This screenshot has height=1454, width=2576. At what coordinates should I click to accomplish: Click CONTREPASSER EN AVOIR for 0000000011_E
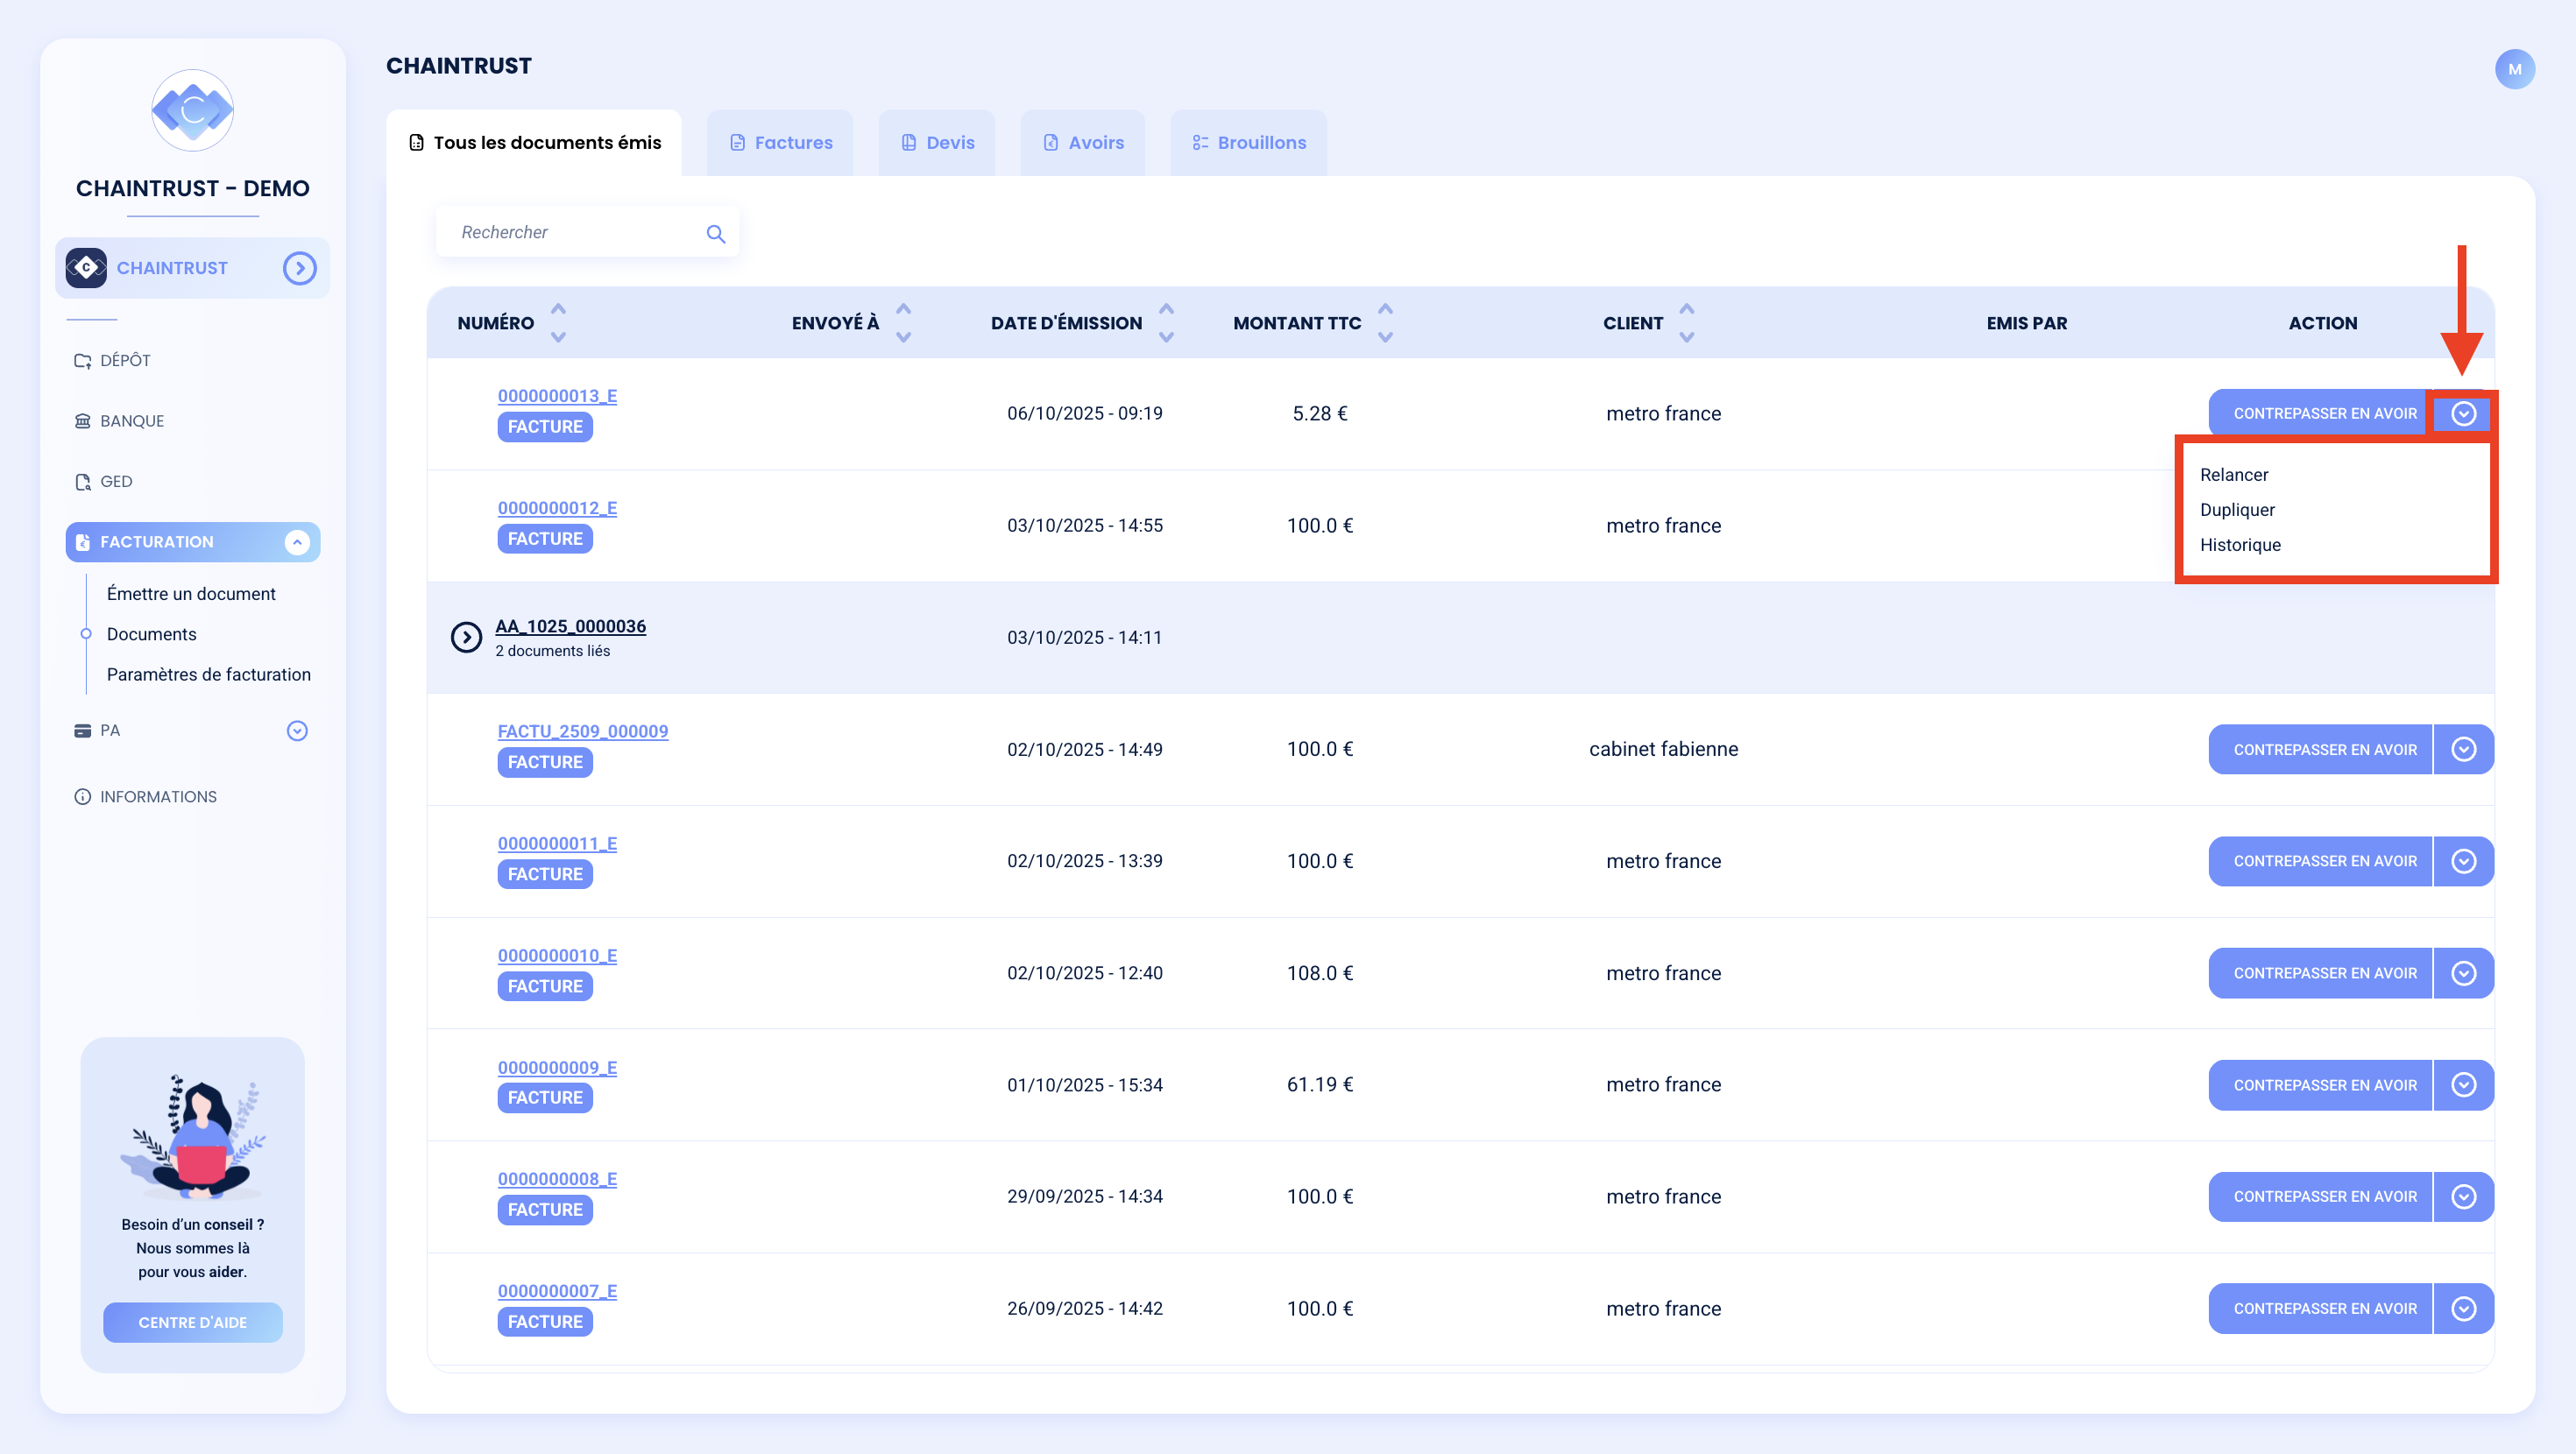pyautogui.click(x=2321, y=861)
